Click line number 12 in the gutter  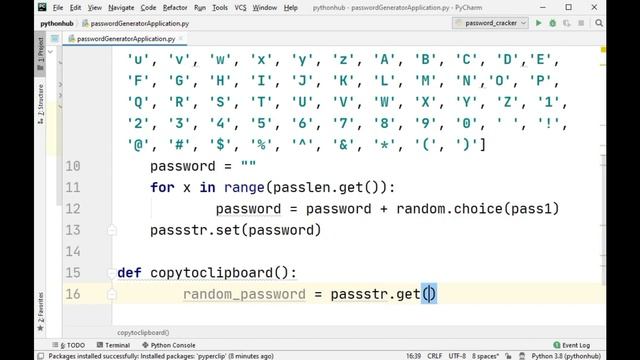(73, 209)
